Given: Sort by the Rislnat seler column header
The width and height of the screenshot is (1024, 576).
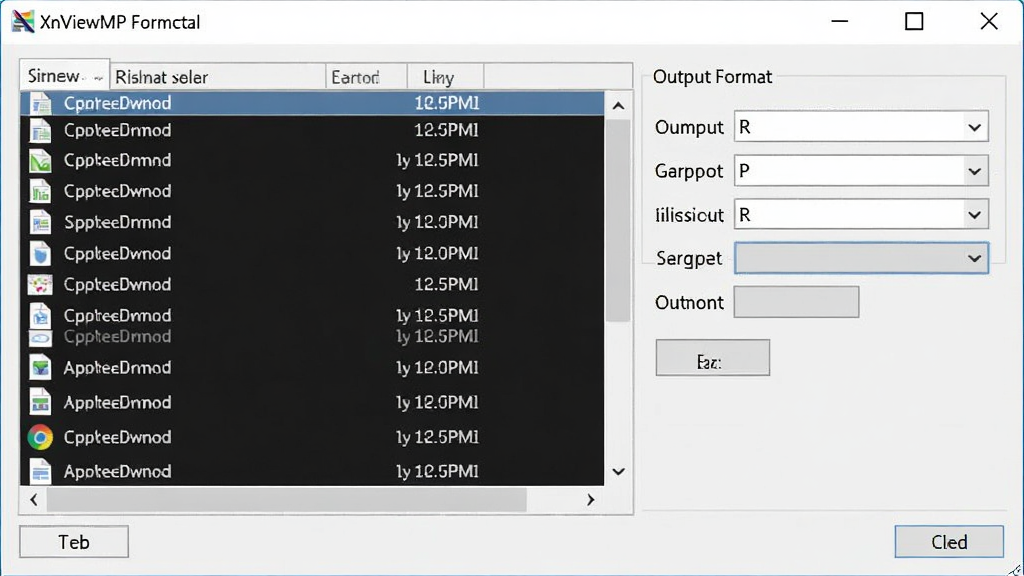Looking at the screenshot, I should pos(217,77).
